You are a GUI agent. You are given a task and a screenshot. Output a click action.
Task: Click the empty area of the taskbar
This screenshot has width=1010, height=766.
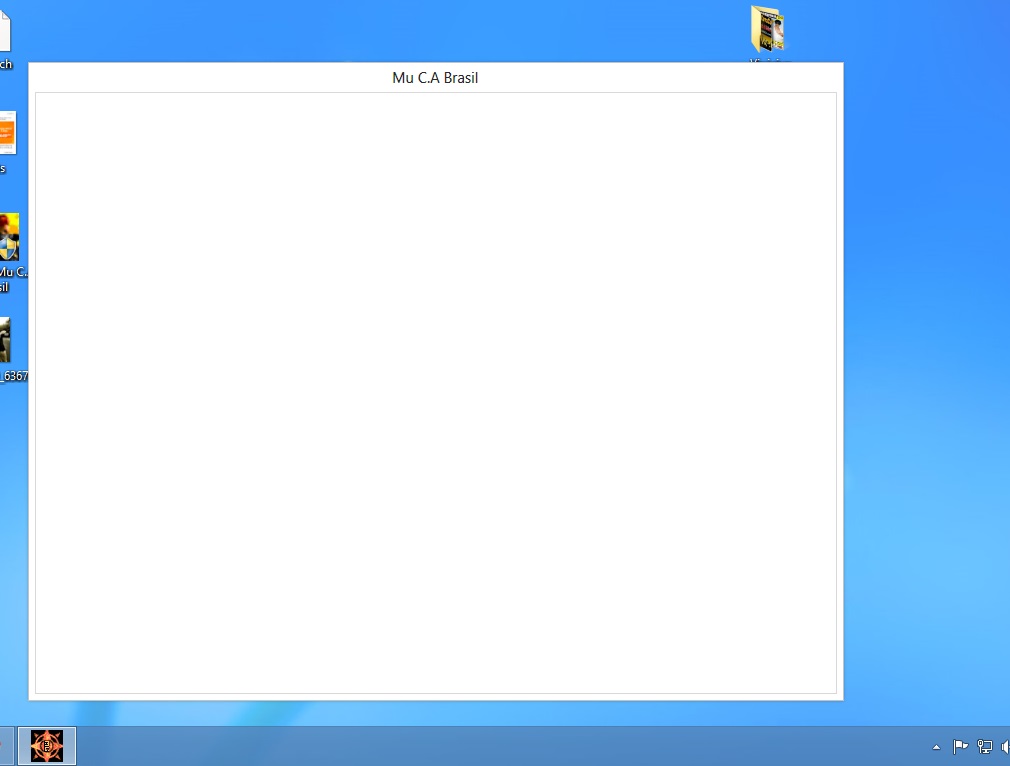tap(500, 746)
